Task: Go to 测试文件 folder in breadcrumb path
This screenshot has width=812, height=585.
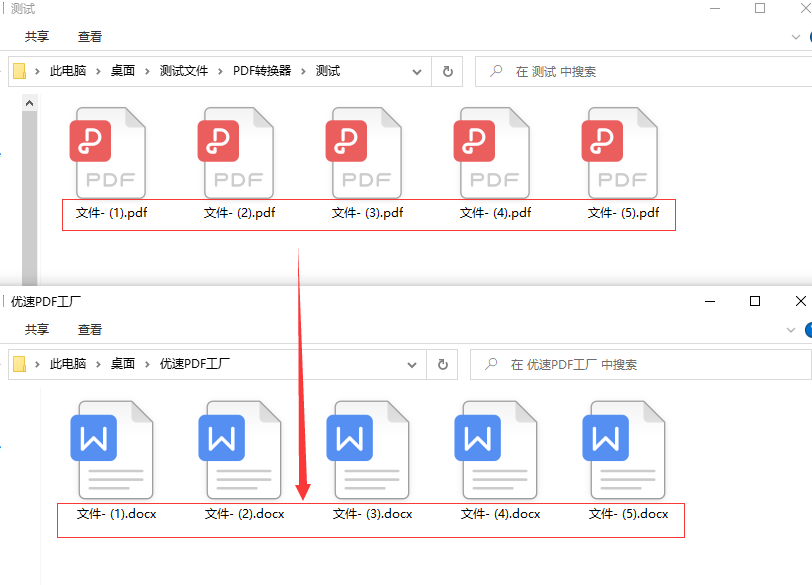Action: (x=184, y=71)
